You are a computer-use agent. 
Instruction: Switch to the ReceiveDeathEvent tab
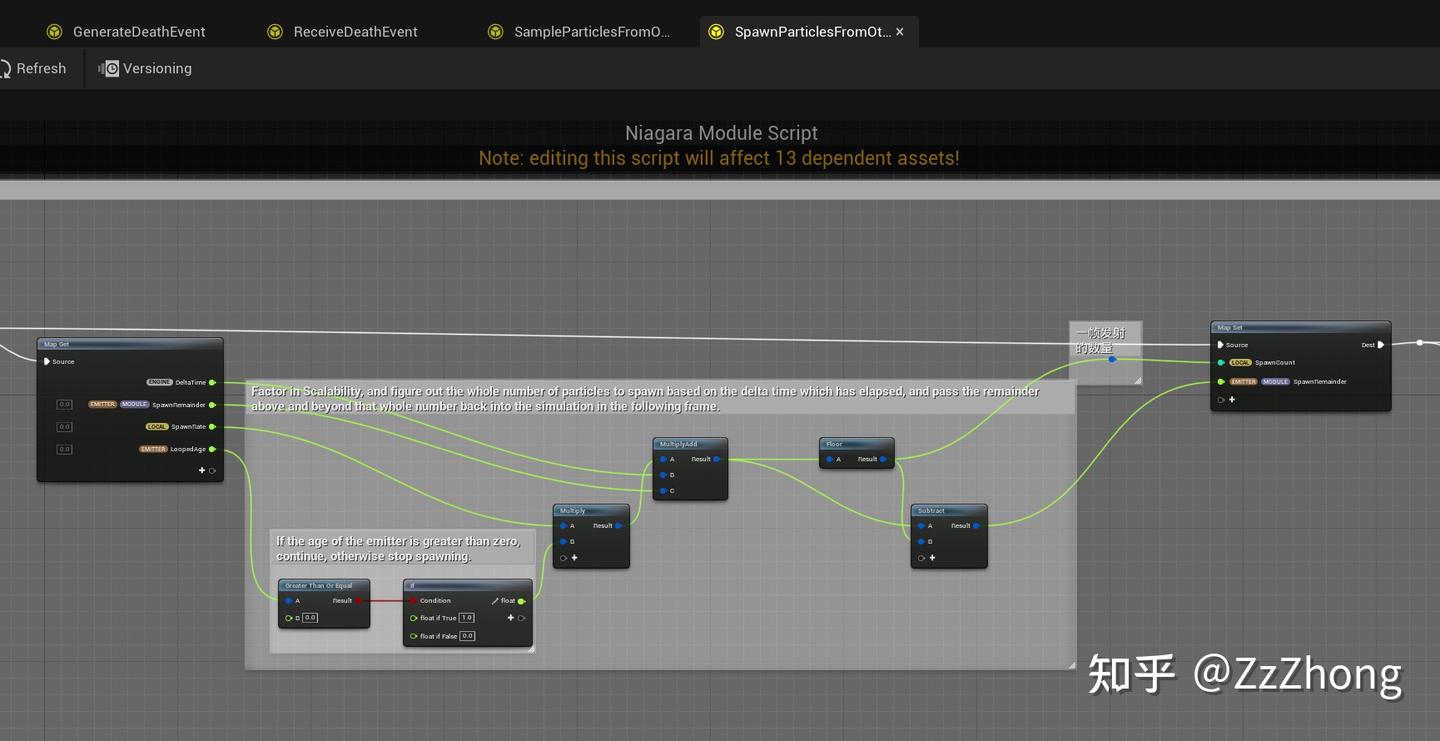[x=343, y=32]
